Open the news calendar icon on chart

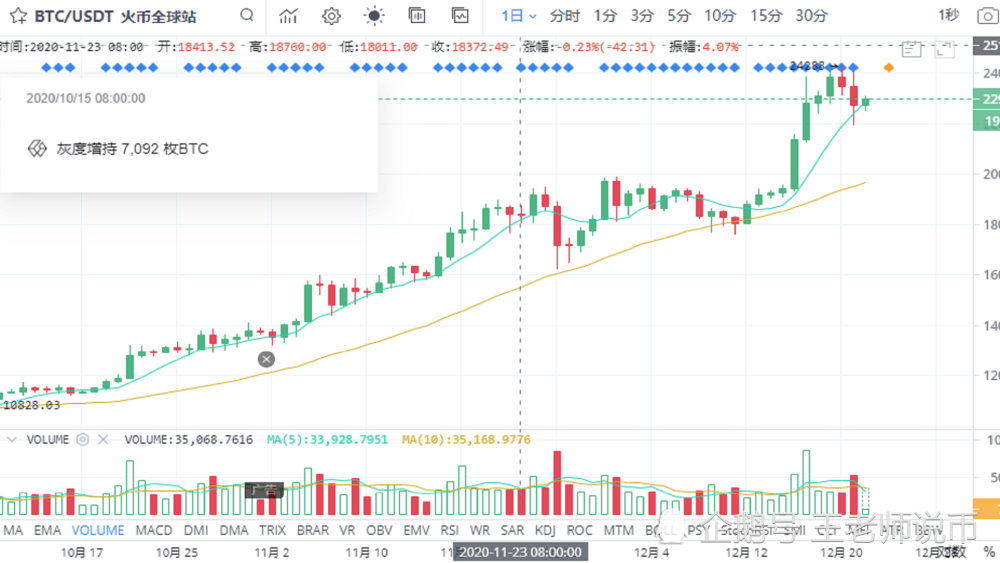pos(911,48)
